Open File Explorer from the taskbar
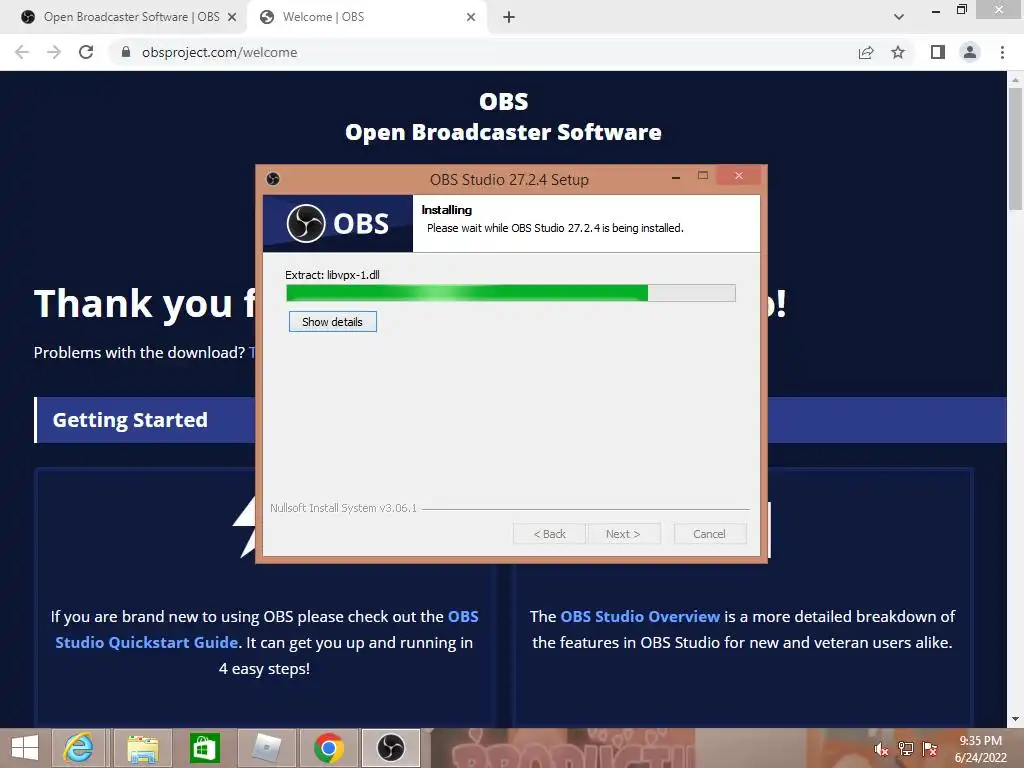This screenshot has width=1024, height=768. coord(142,748)
